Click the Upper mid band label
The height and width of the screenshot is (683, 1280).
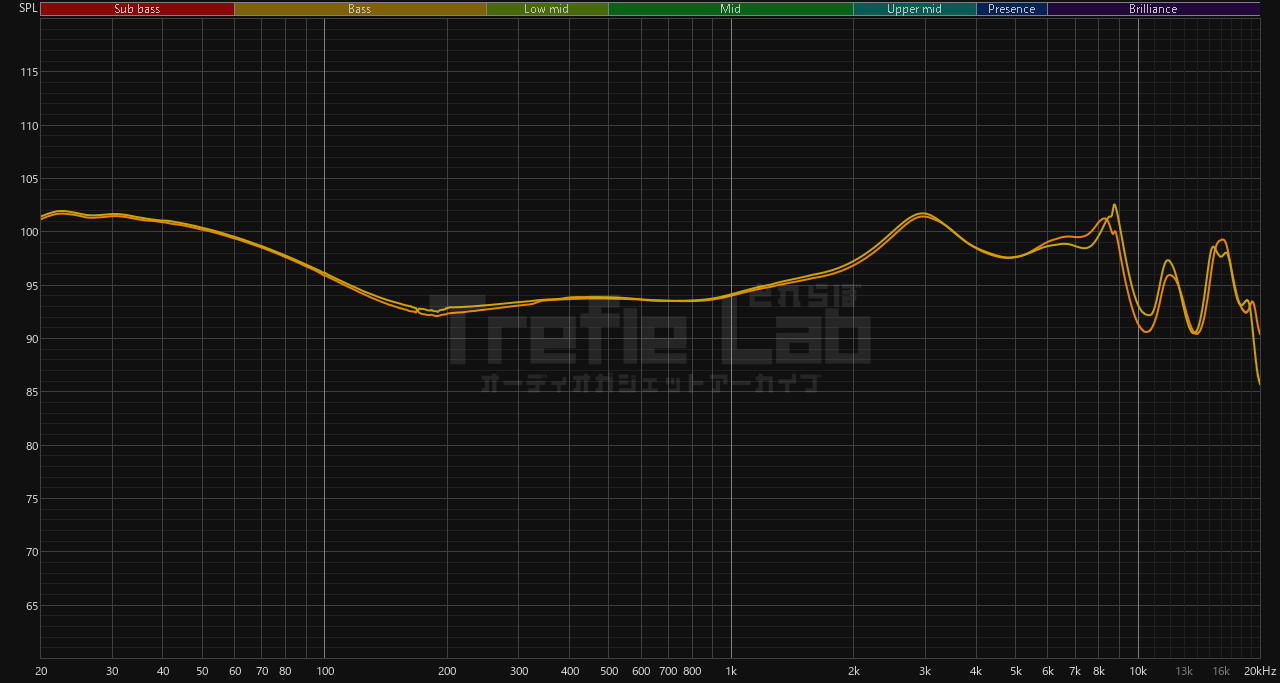(x=914, y=9)
